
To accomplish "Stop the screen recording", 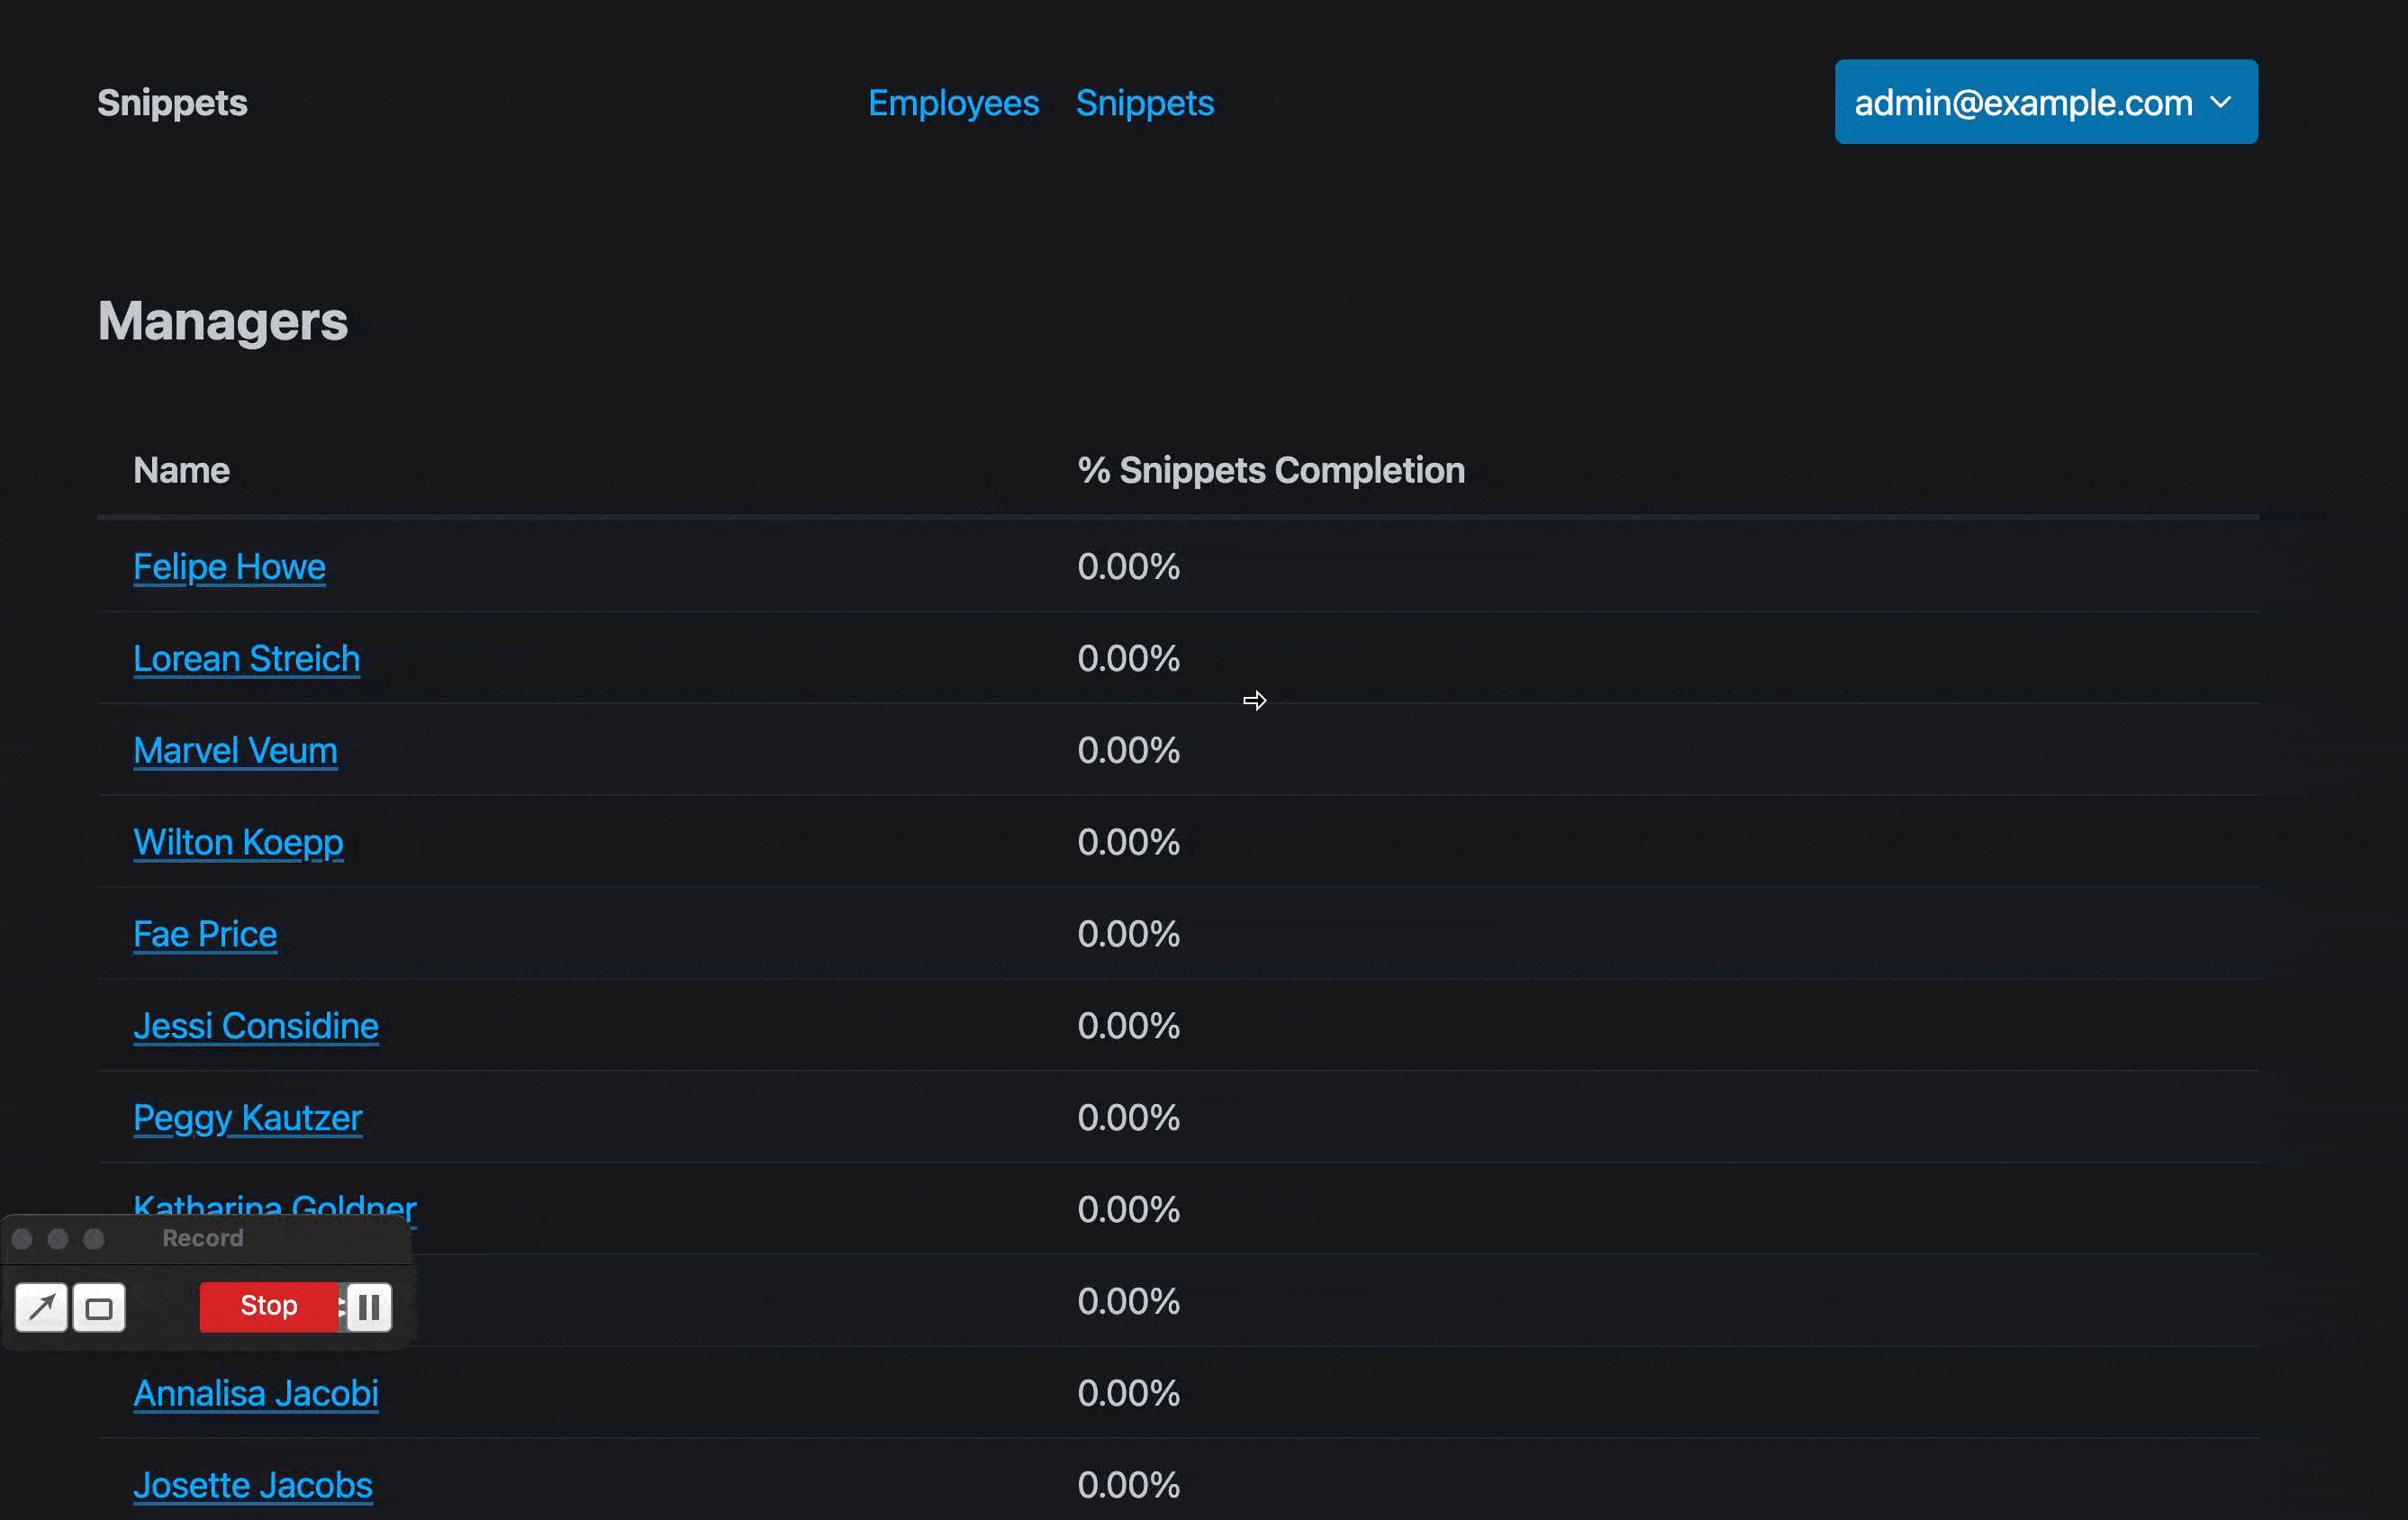I will (267, 1306).
